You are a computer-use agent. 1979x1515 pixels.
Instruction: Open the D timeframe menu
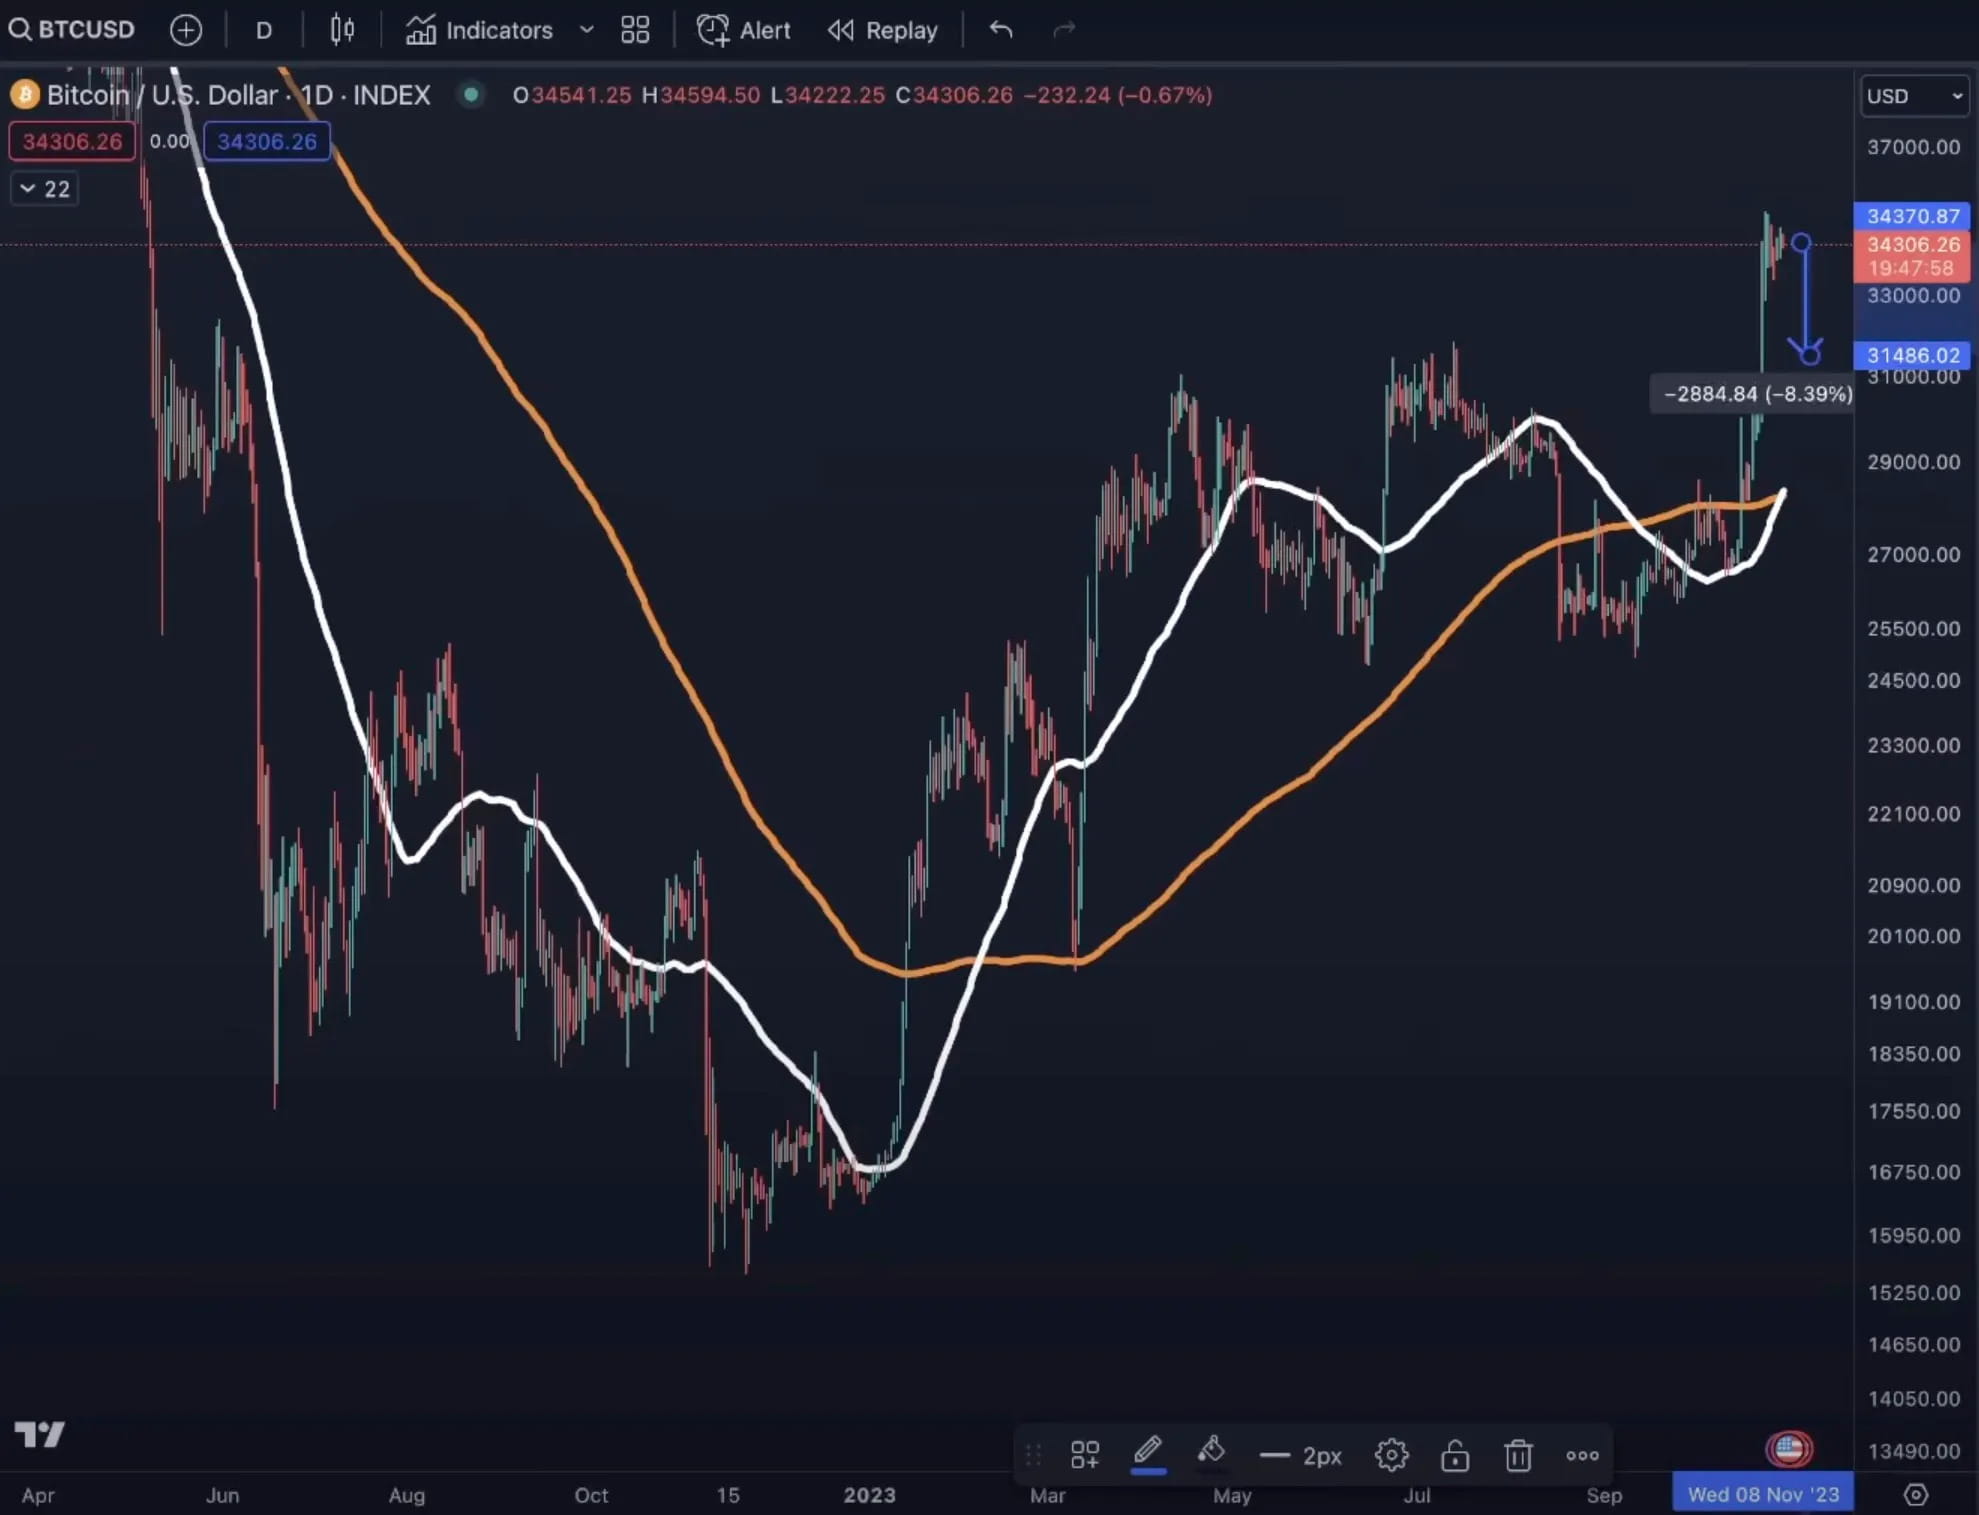263,30
